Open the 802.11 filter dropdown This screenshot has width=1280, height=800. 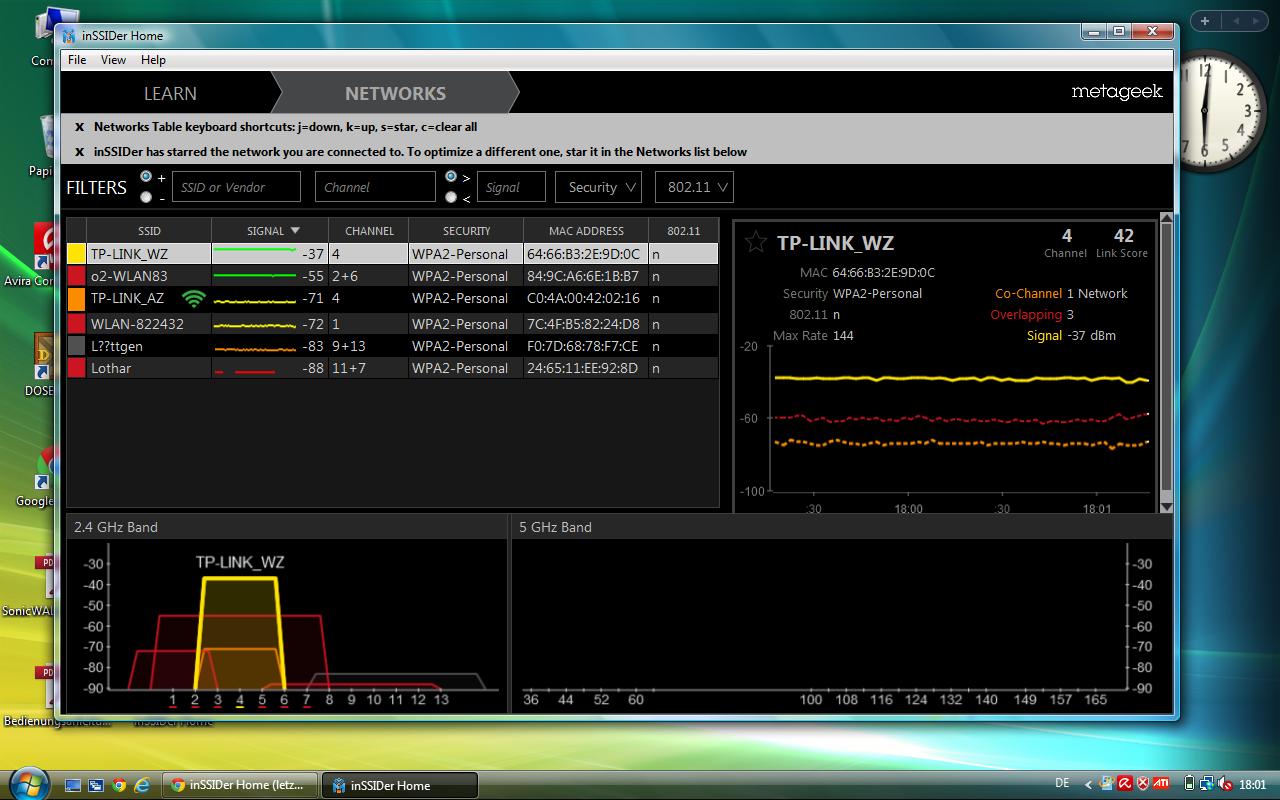(695, 187)
